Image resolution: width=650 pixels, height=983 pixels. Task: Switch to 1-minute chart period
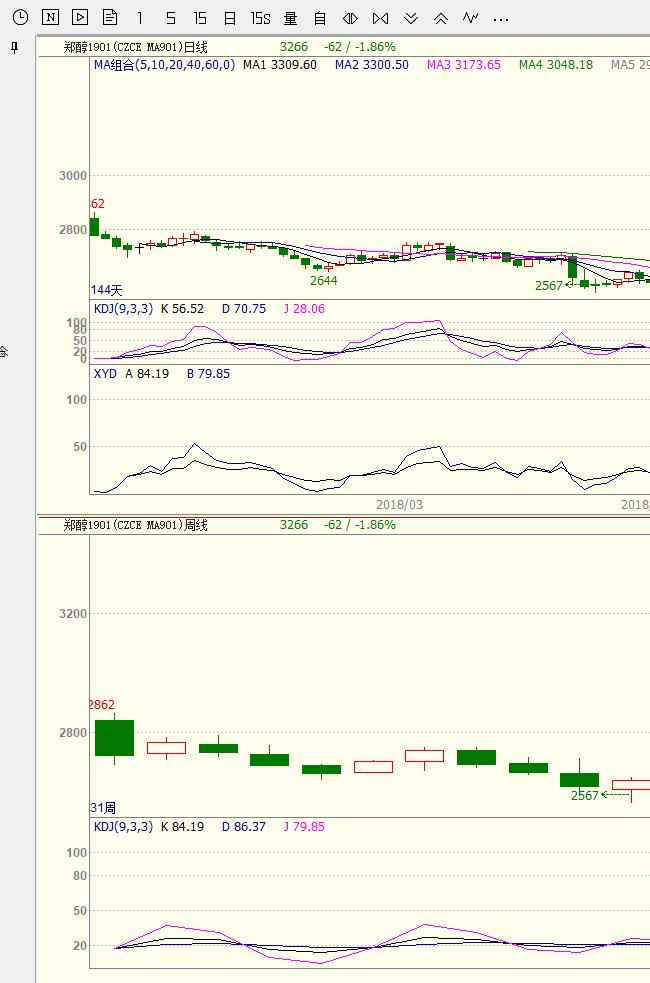[x=140, y=18]
